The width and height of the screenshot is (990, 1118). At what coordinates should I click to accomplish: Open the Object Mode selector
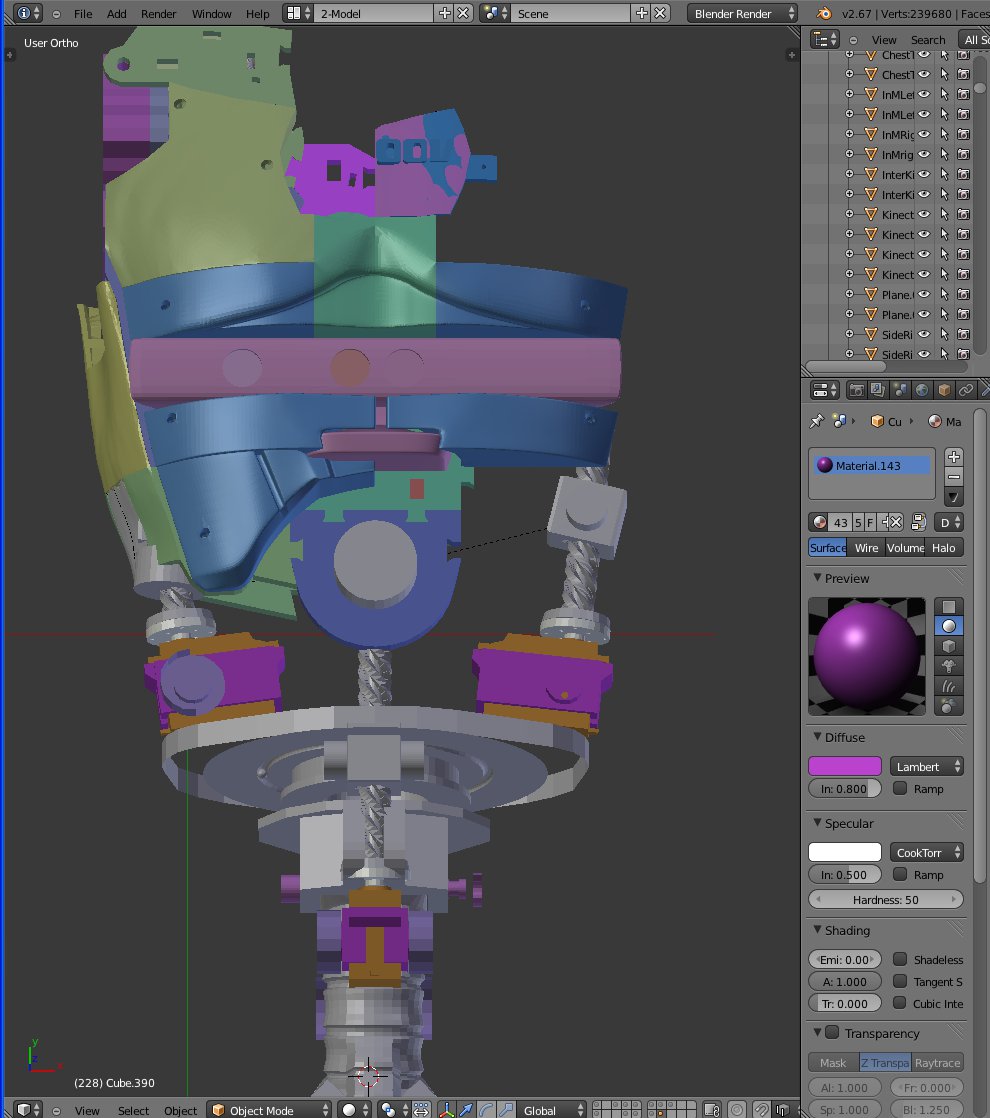pos(269,1110)
